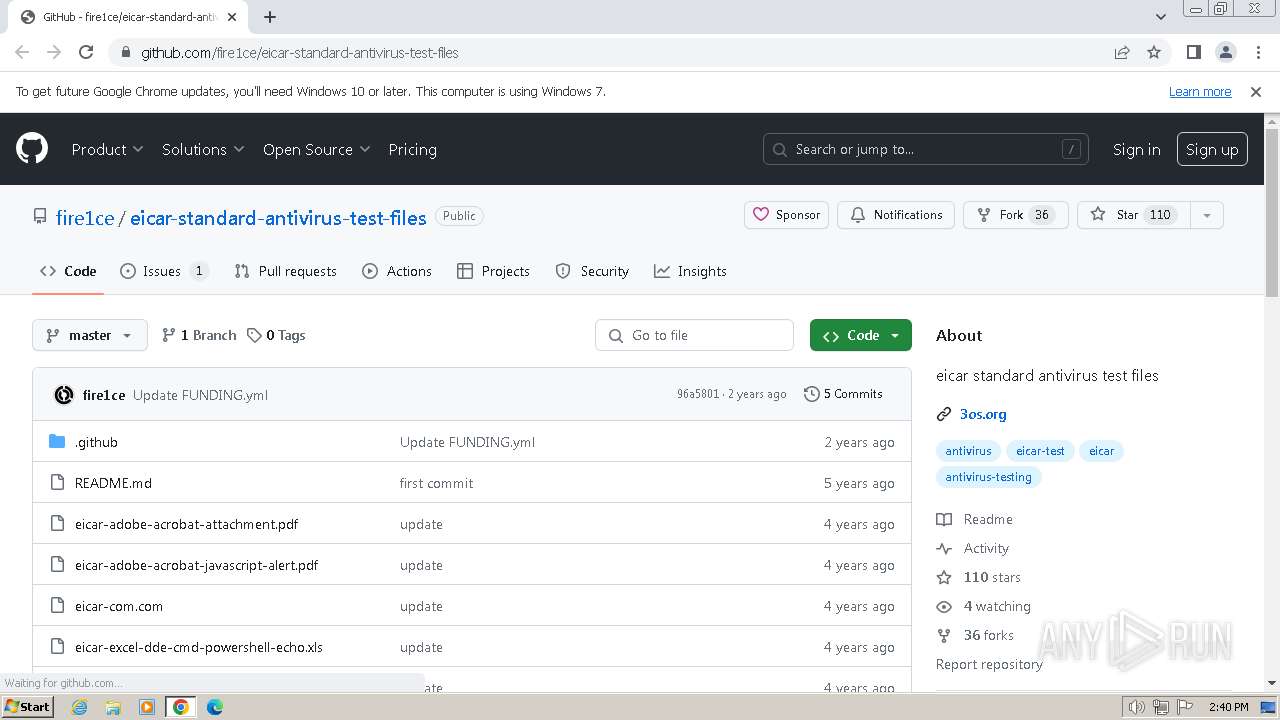The width and height of the screenshot is (1280, 720).
Task: Select the antivirus-testing topic tag
Action: click(x=988, y=477)
